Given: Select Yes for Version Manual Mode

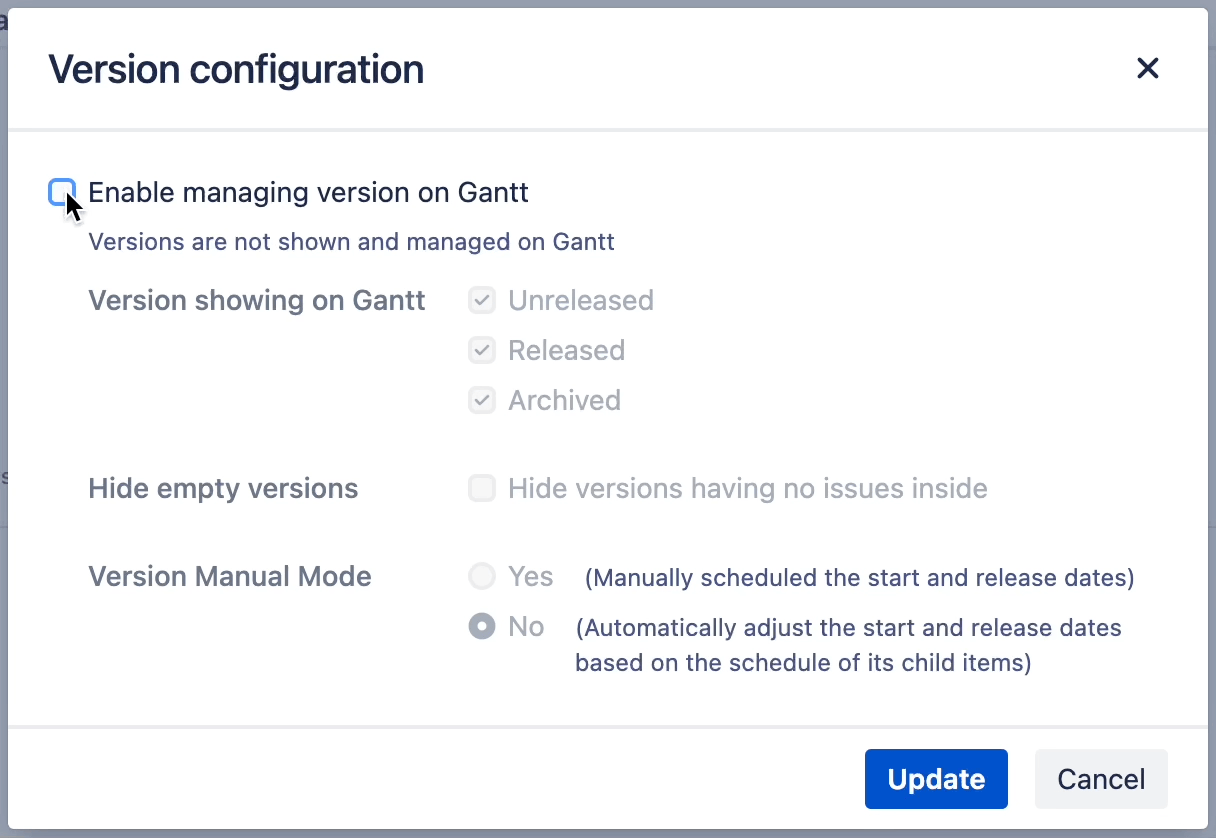Looking at the screenshot, I should click(482, 576).
